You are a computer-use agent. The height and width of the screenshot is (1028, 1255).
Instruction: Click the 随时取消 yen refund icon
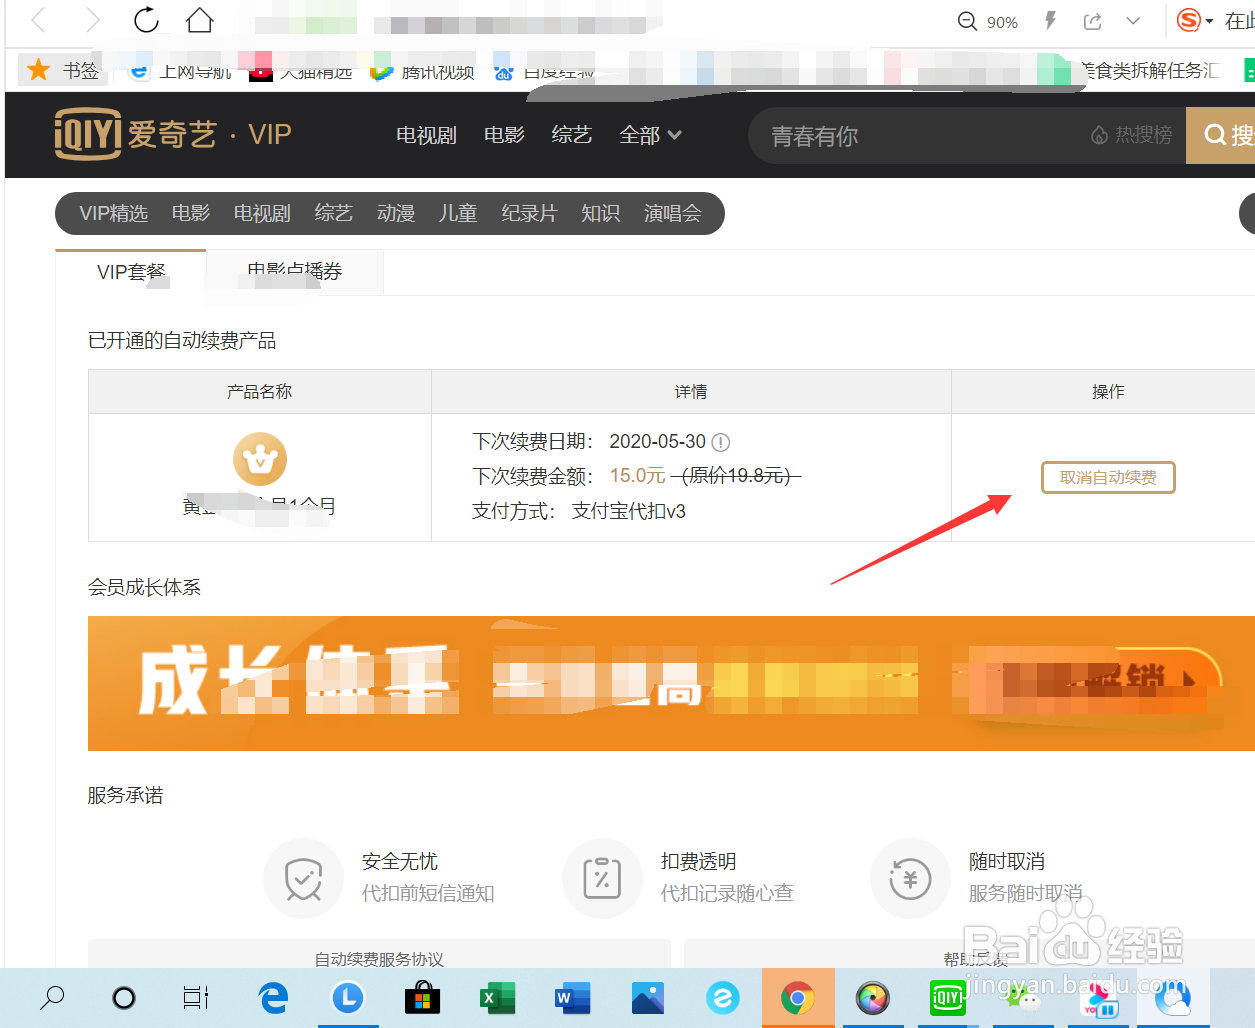click(910, 878)
